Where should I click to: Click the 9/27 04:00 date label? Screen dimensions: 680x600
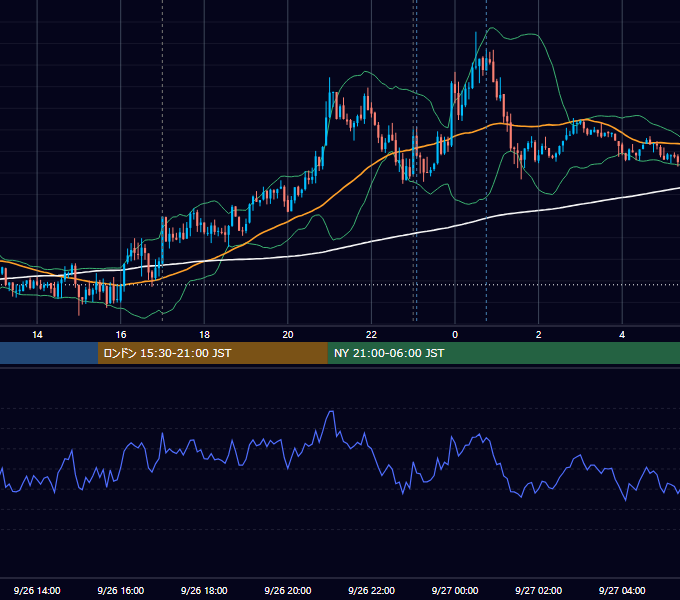click(622, 590)
